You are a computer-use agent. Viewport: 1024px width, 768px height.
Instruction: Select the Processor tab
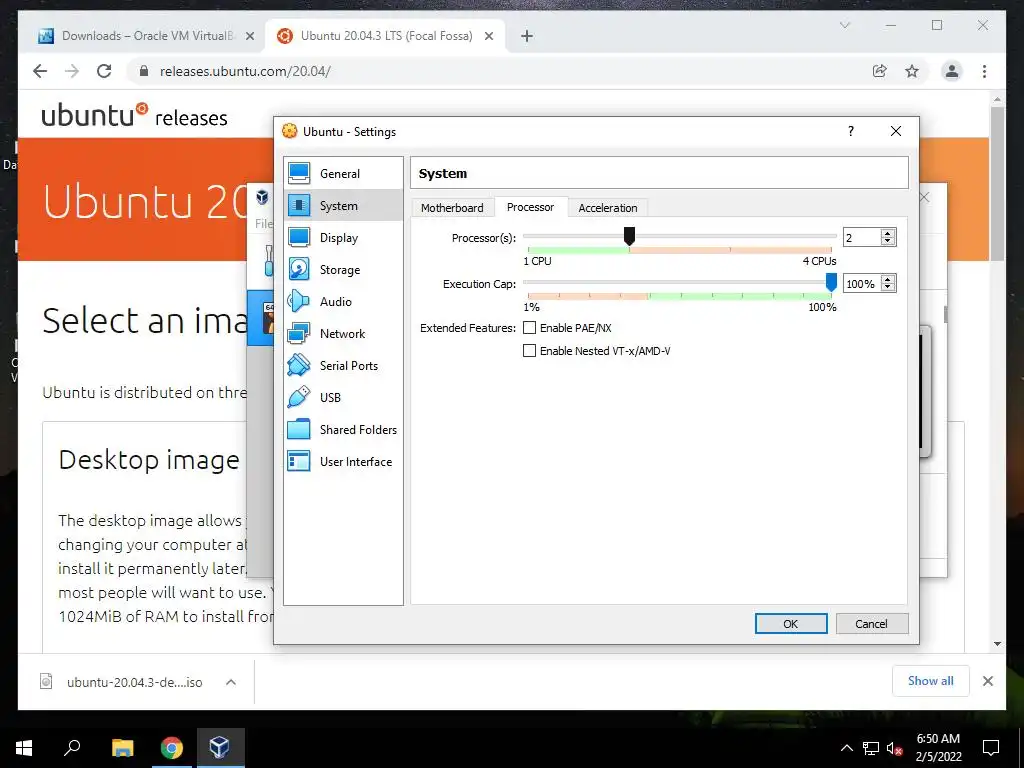click(x=530, y=207)
